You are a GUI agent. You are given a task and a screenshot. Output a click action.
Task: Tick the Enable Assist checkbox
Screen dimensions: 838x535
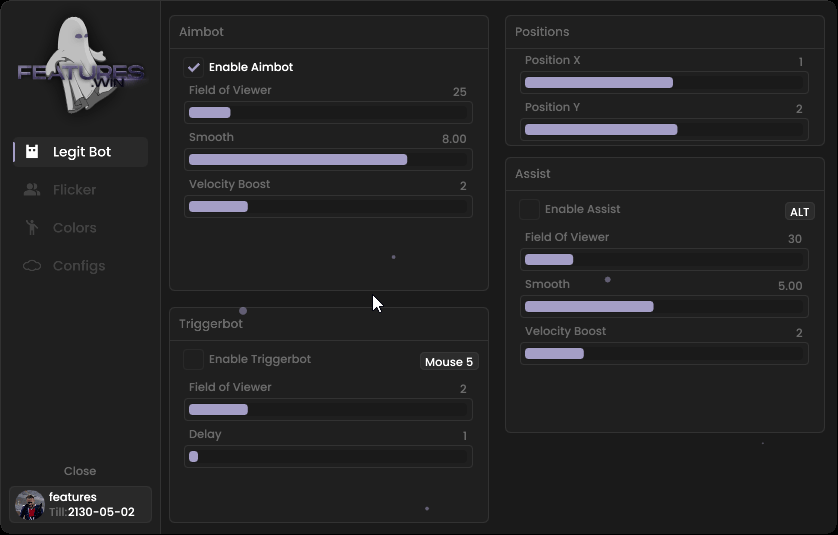coord(529,210)
